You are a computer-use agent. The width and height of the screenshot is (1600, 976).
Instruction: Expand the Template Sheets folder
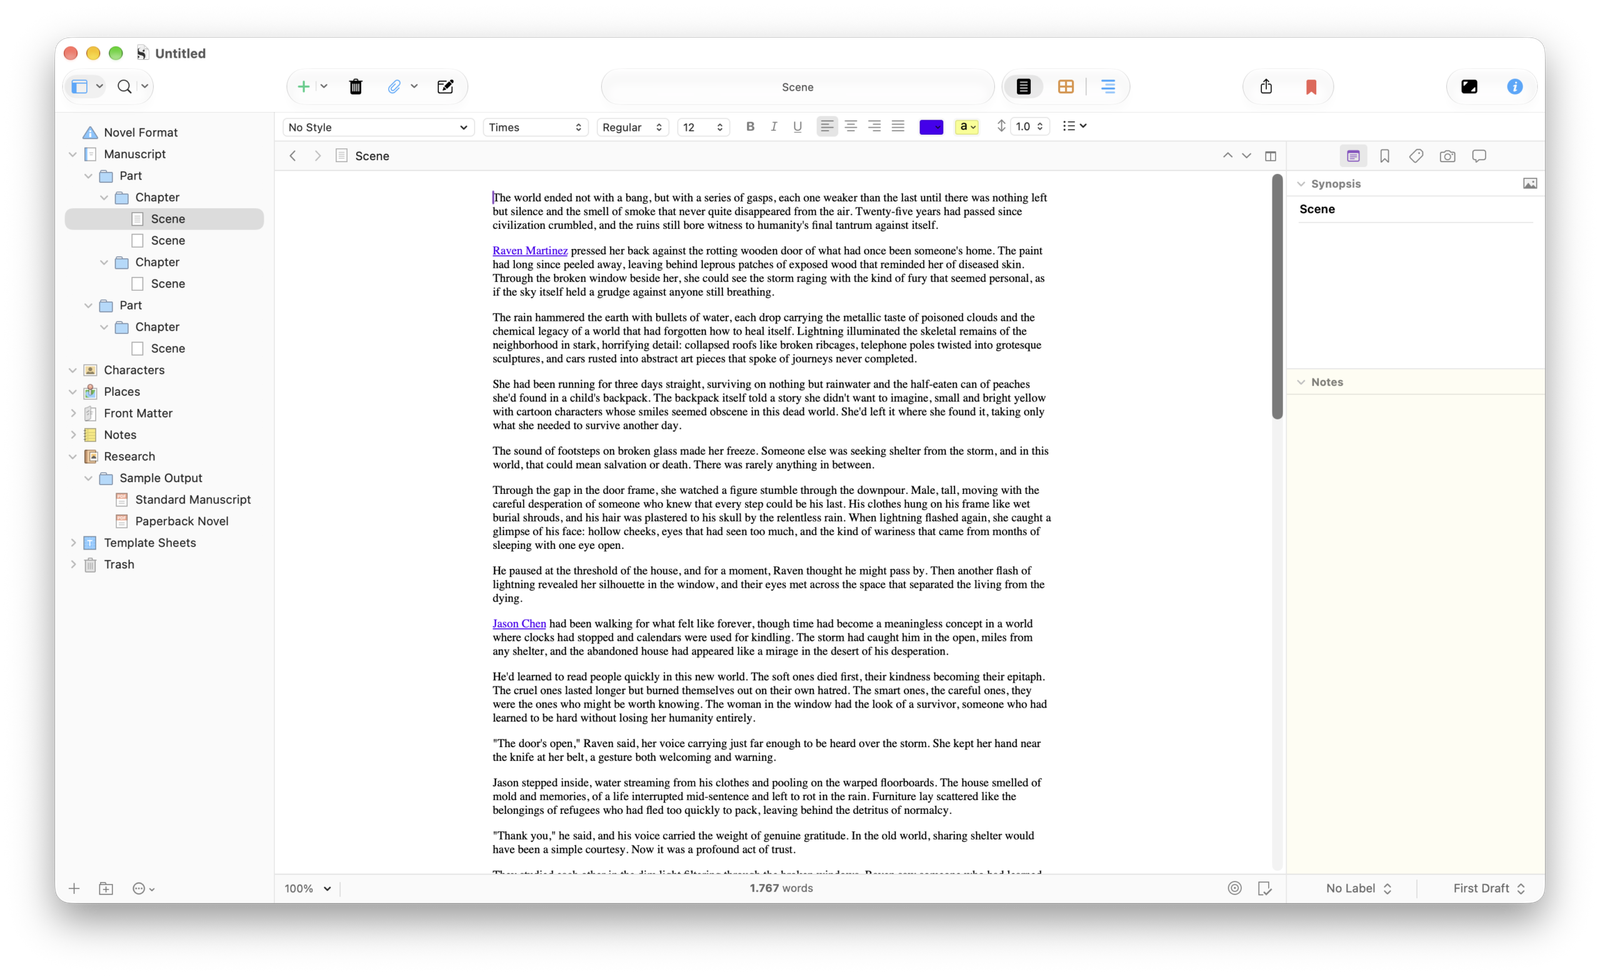(73, 543)
